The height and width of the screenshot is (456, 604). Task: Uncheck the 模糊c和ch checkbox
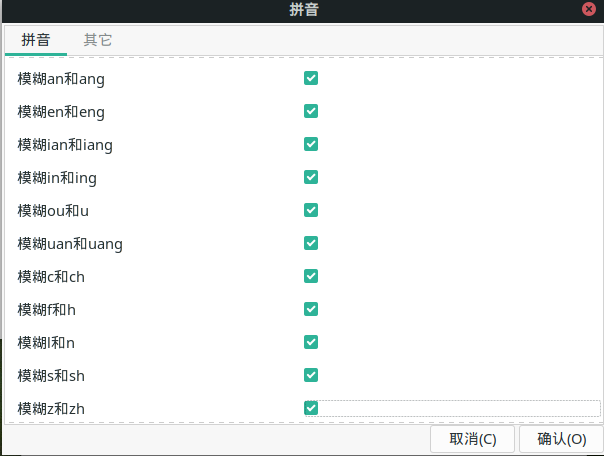[311, 276]
